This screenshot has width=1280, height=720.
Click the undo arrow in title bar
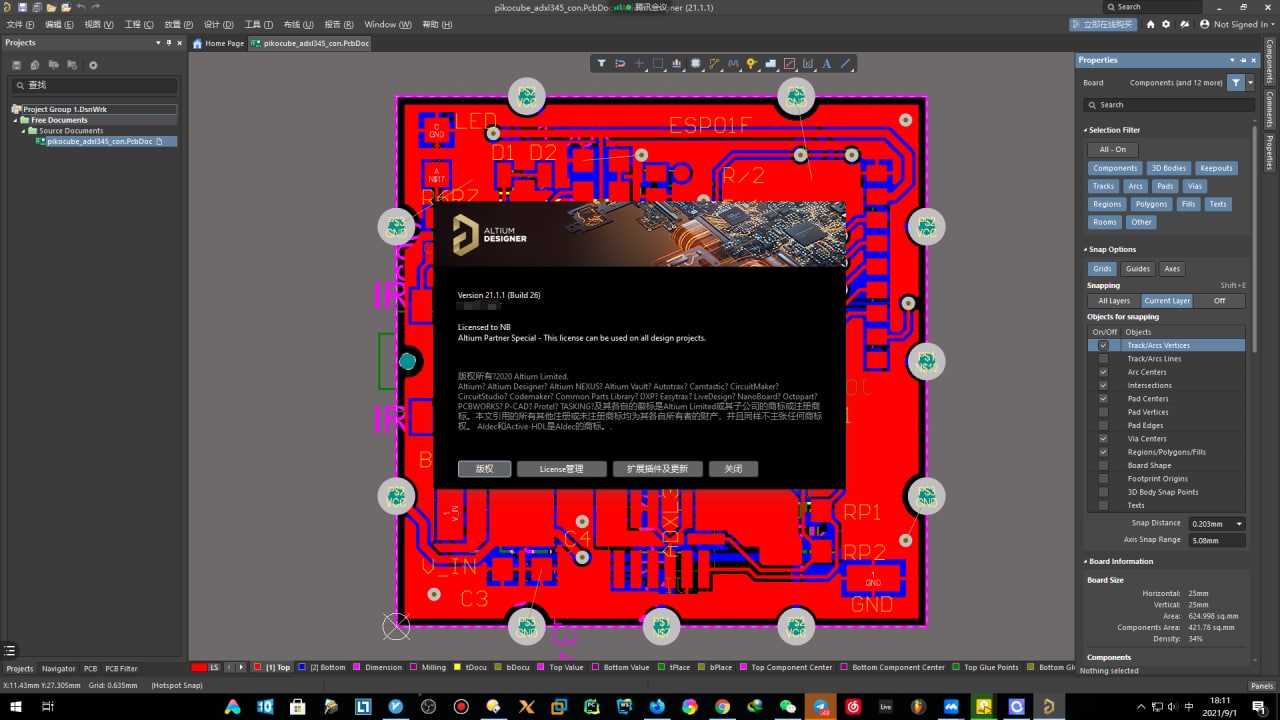point(81,7)
